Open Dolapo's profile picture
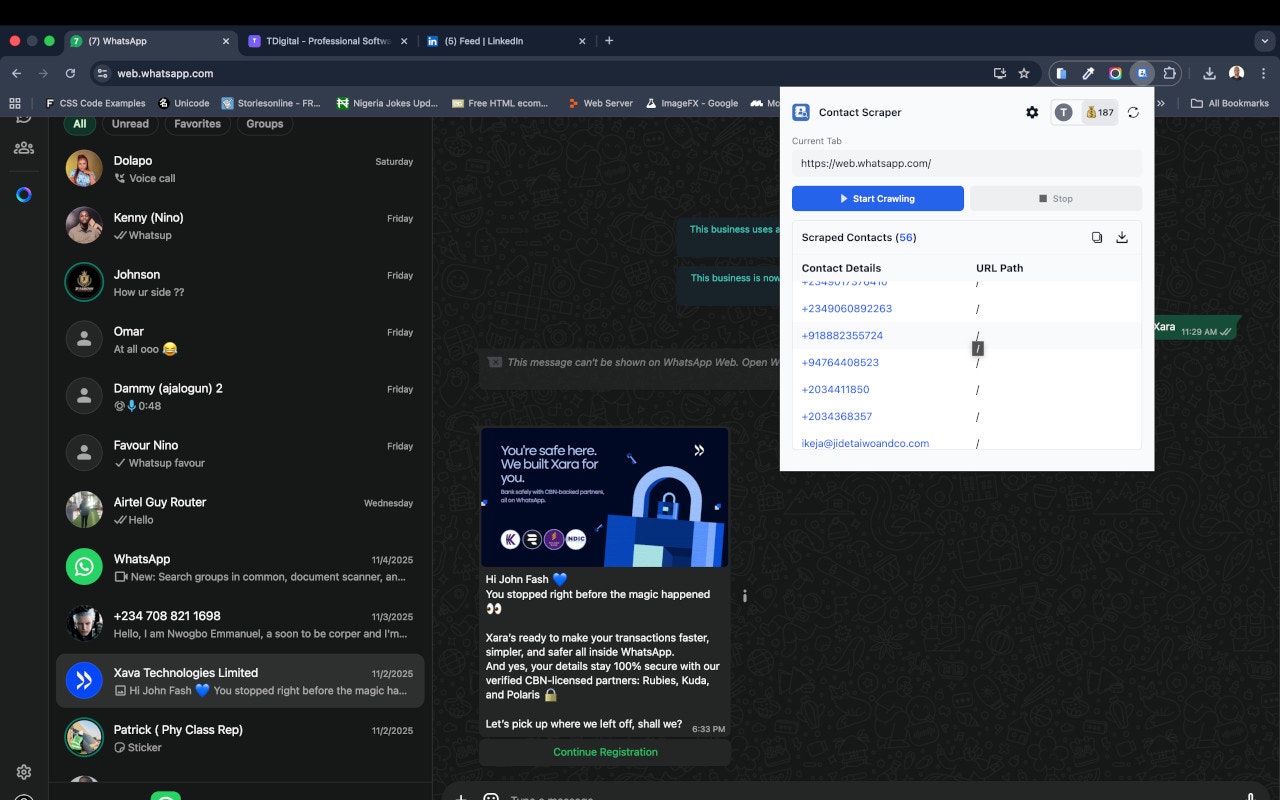The image size is (1280, 800). [x=84, y=168]
